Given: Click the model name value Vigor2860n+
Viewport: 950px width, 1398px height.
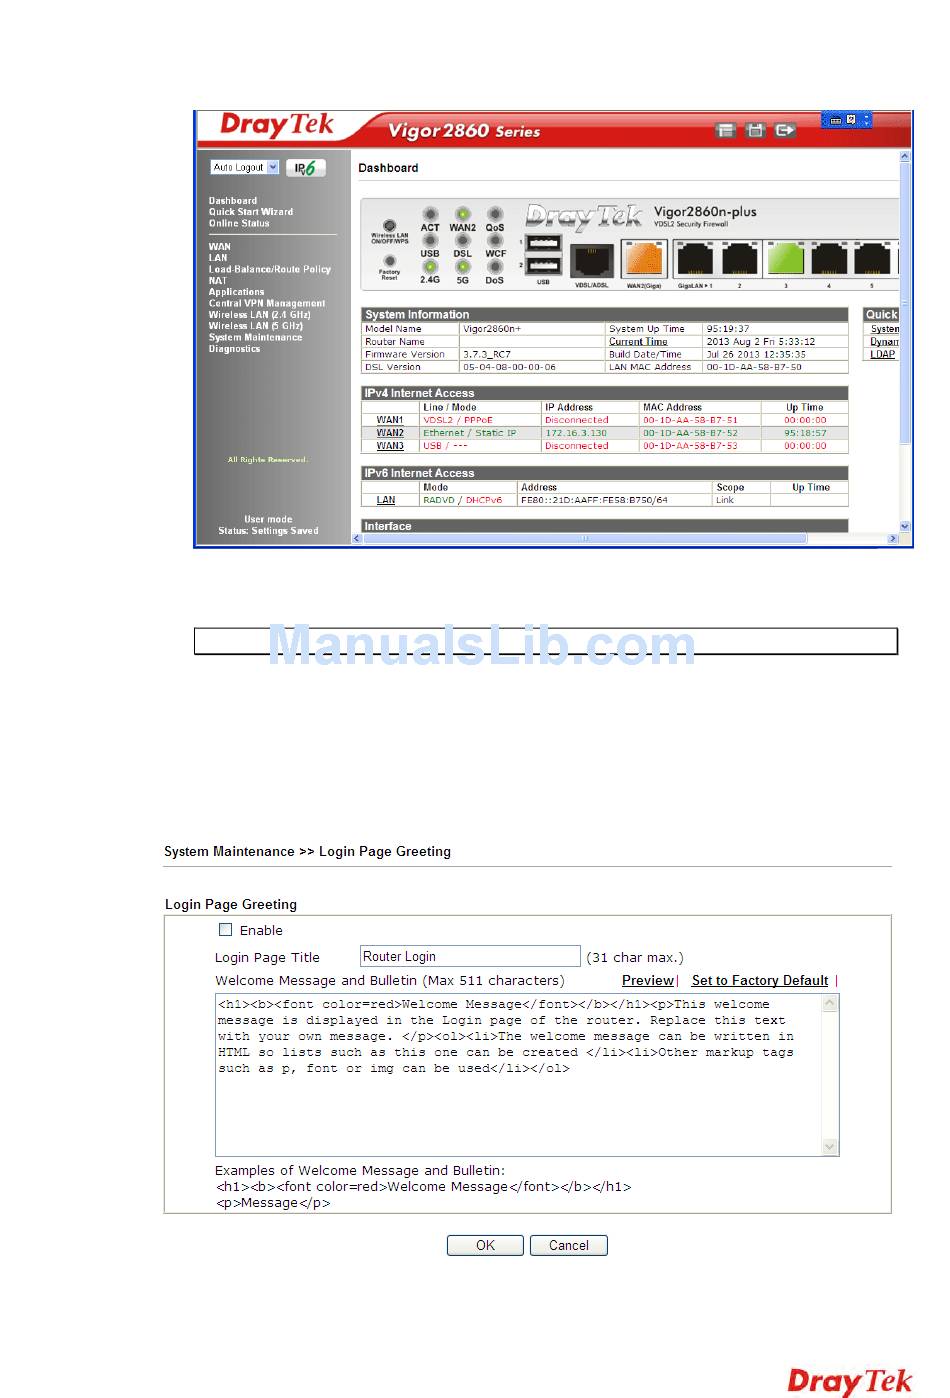Looking at the screenshot, I should tap(492, 329).
